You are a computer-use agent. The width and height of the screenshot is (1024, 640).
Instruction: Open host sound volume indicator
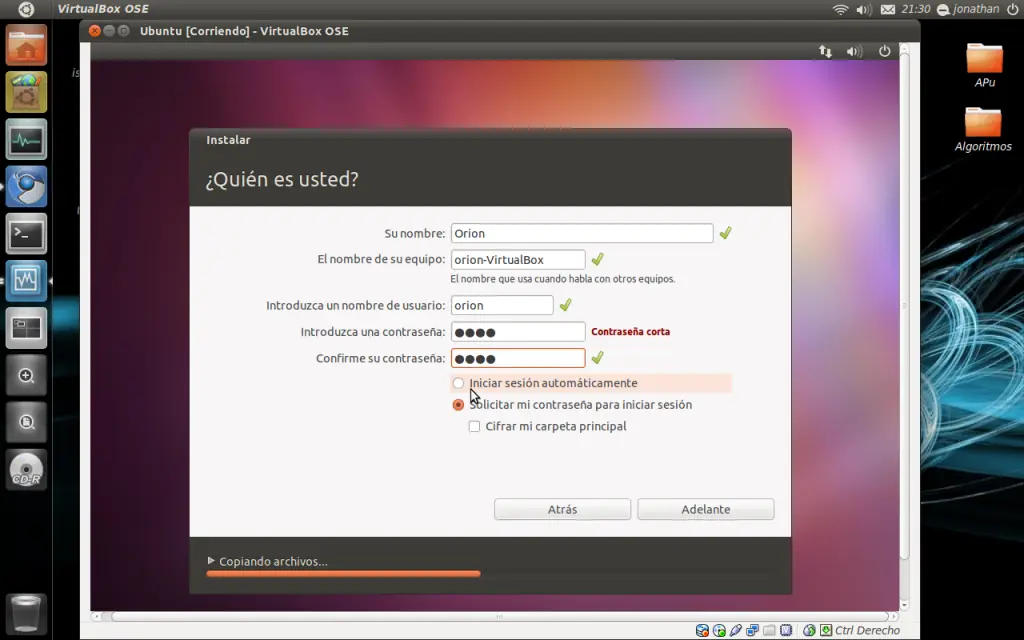coord(864,9)
